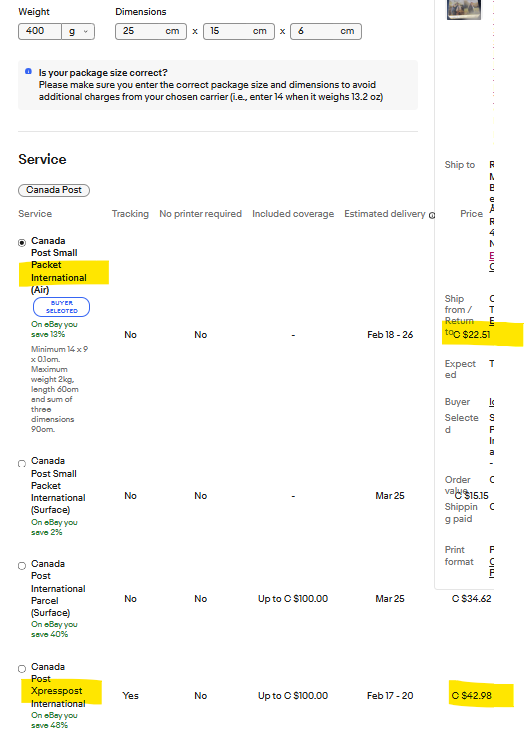The height and width of the screenshot is (753, 524).
Task: Click the Print format label in sidebar
Action: 459,556
